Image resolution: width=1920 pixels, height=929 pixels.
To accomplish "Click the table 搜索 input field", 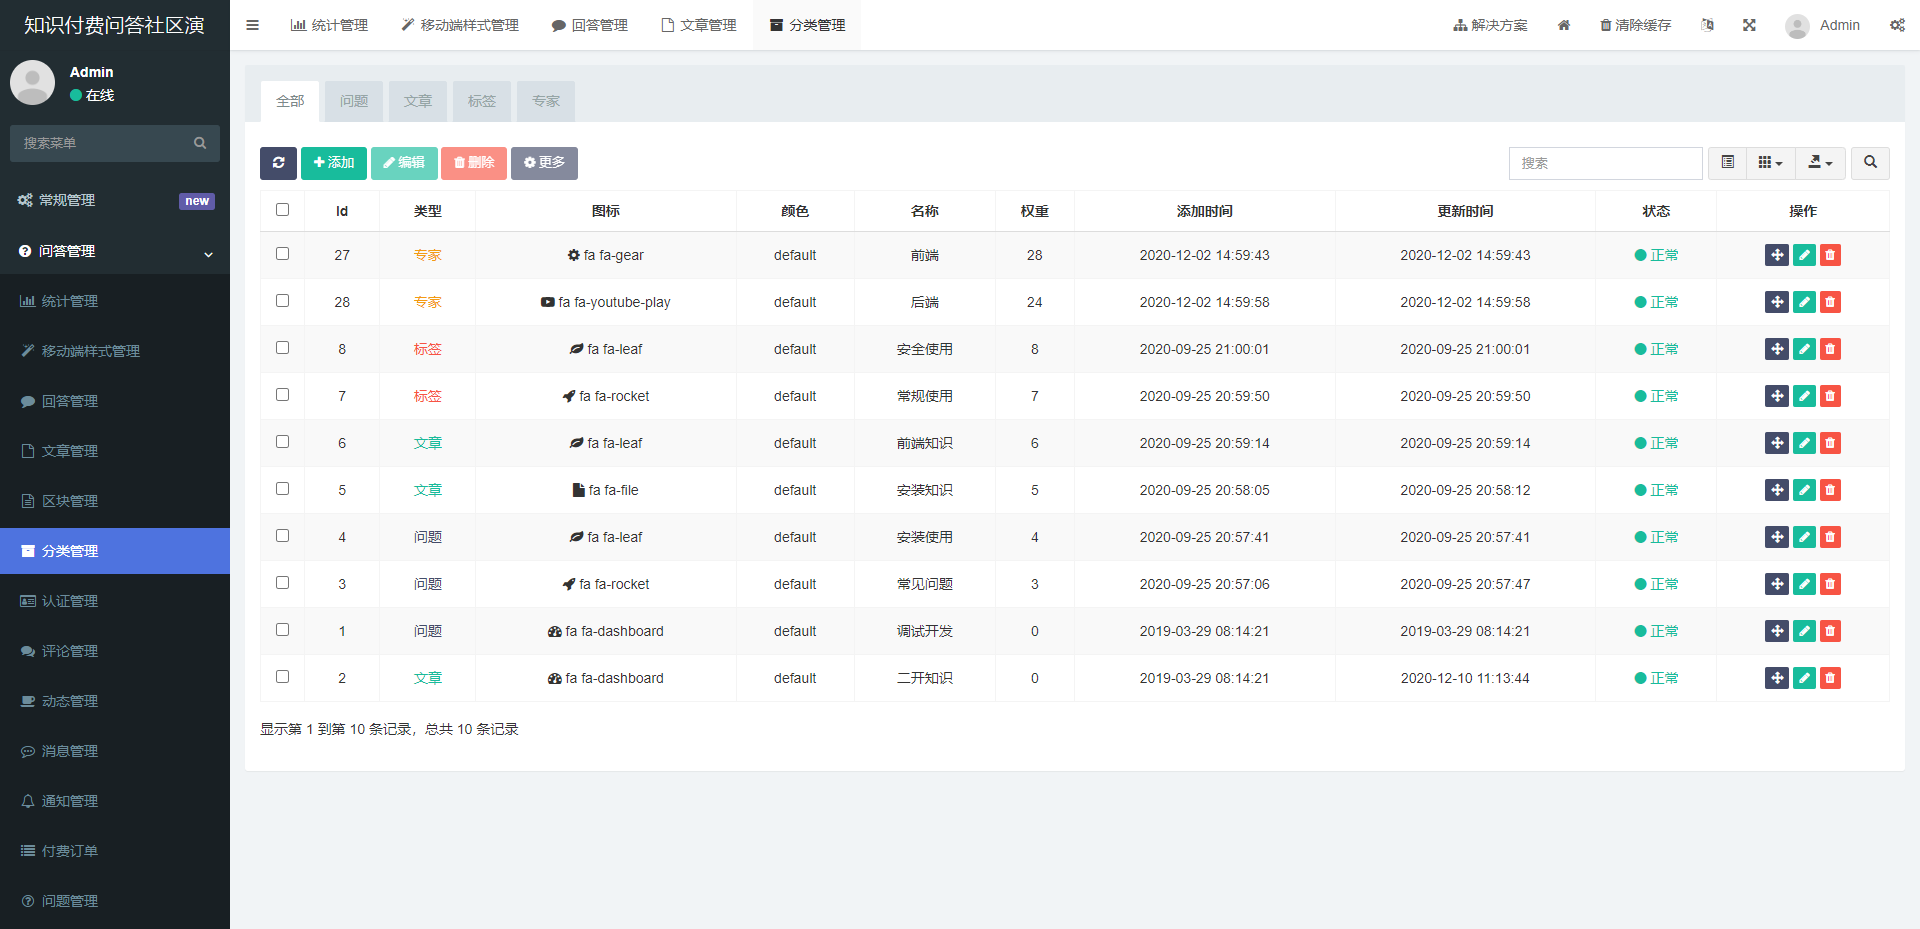I will click(1605, 163).
